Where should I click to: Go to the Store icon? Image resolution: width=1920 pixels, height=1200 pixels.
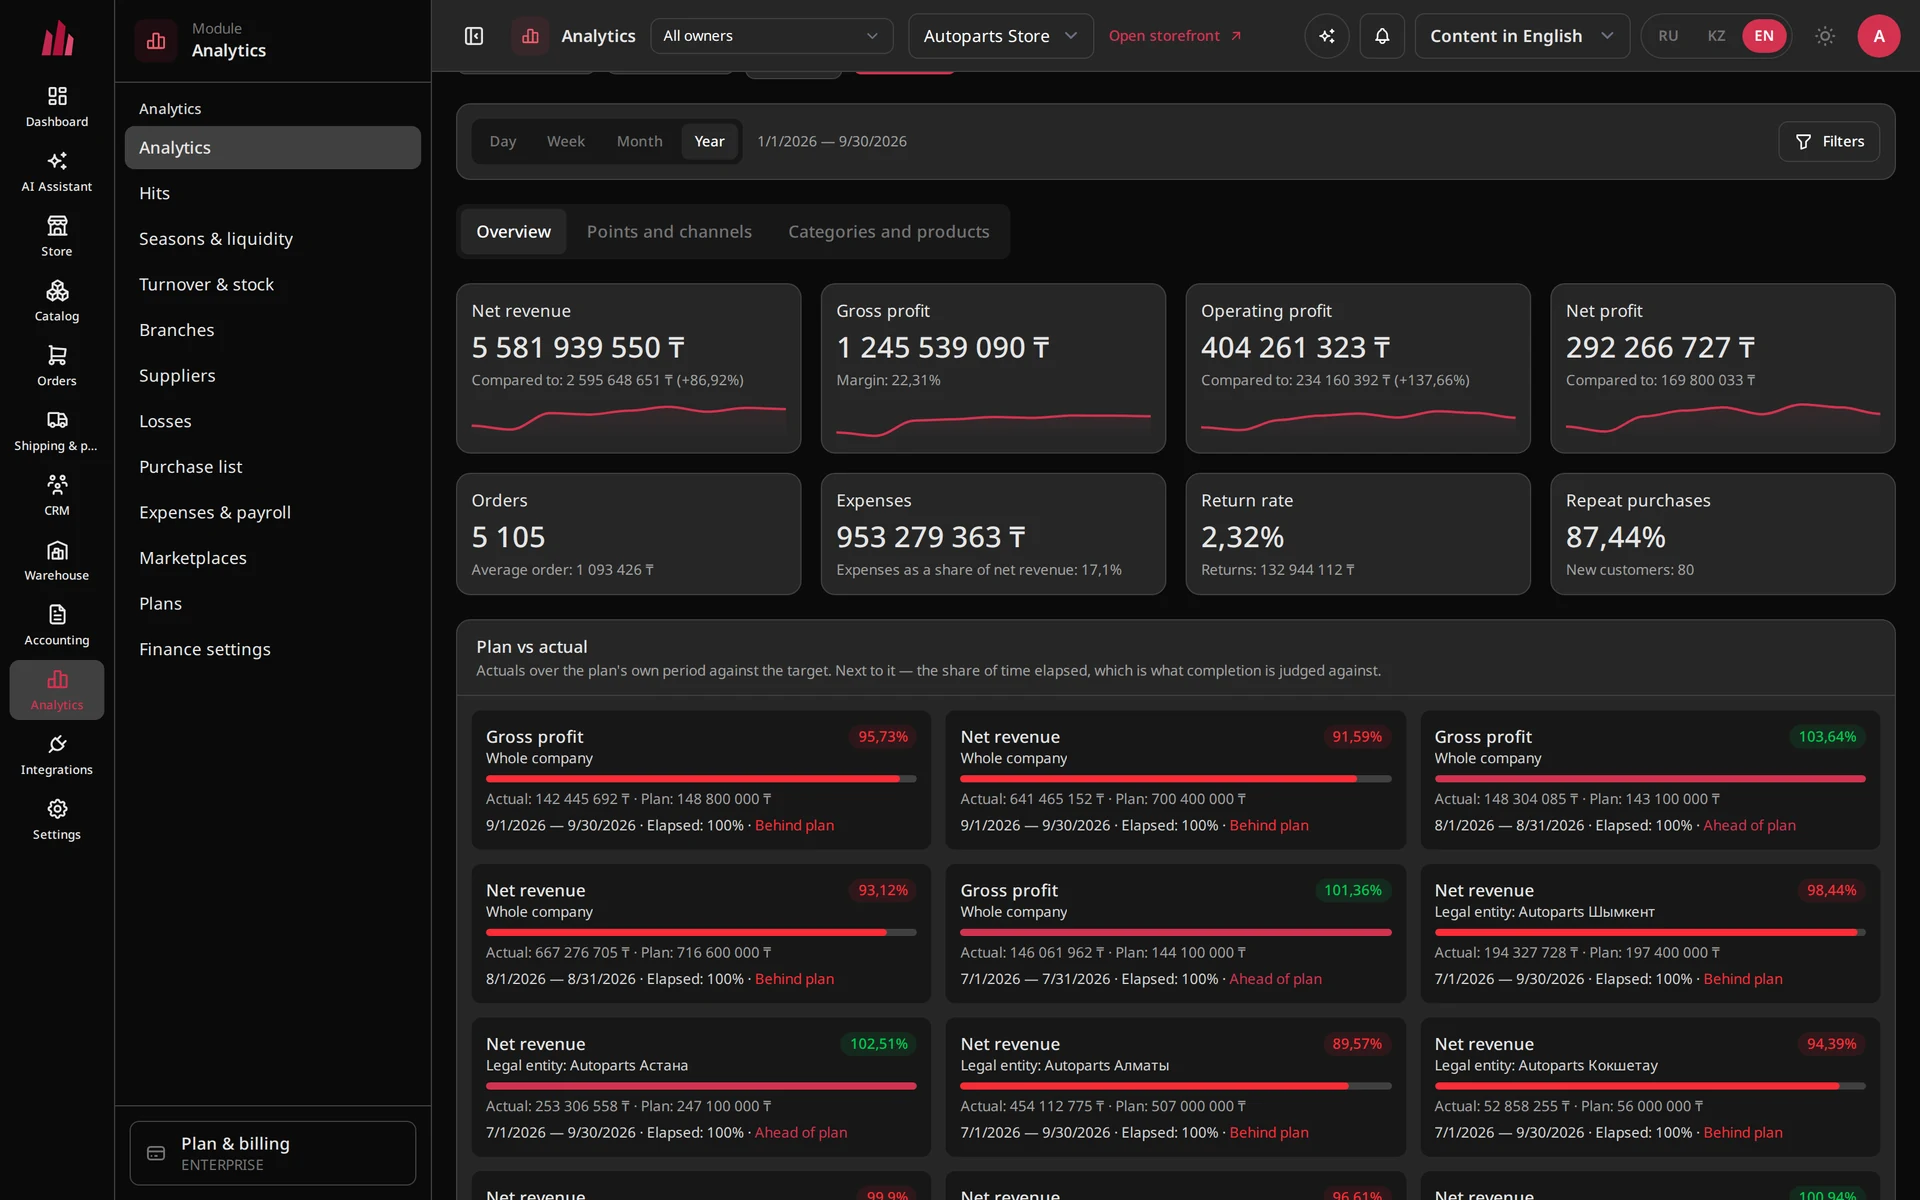point(57,226)
